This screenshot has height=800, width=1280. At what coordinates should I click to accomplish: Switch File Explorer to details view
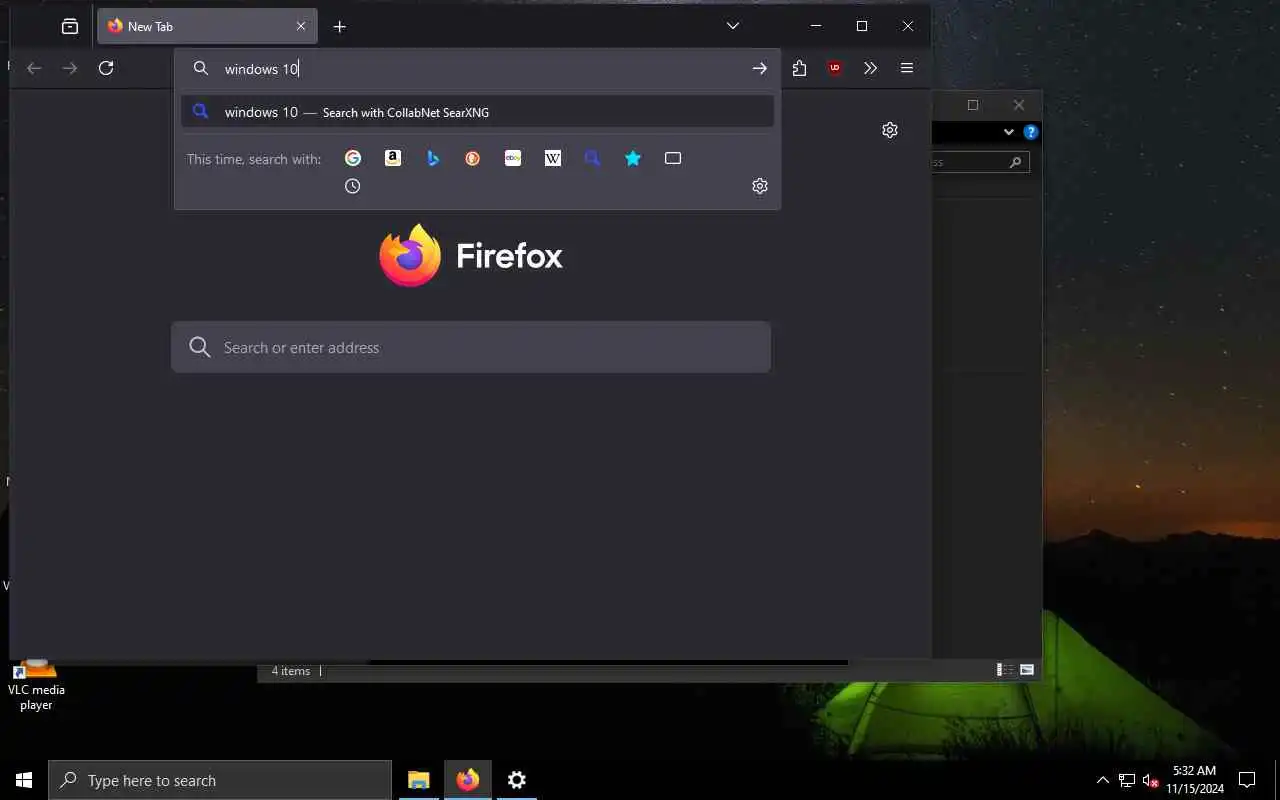(x=1005, y=670)
